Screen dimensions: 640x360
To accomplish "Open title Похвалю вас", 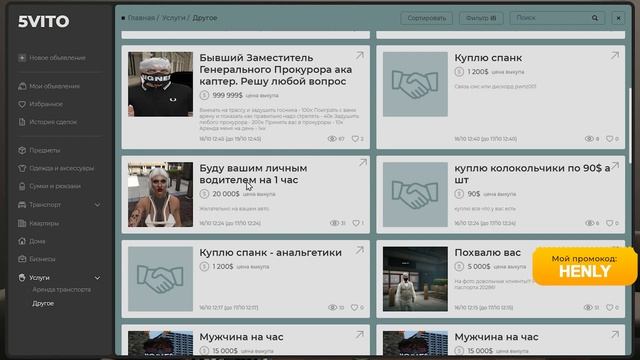I will point(487,253).
